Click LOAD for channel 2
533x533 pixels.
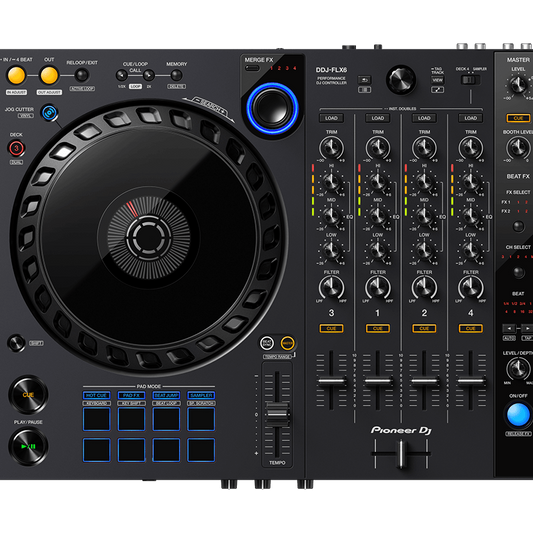coord(424,118)
